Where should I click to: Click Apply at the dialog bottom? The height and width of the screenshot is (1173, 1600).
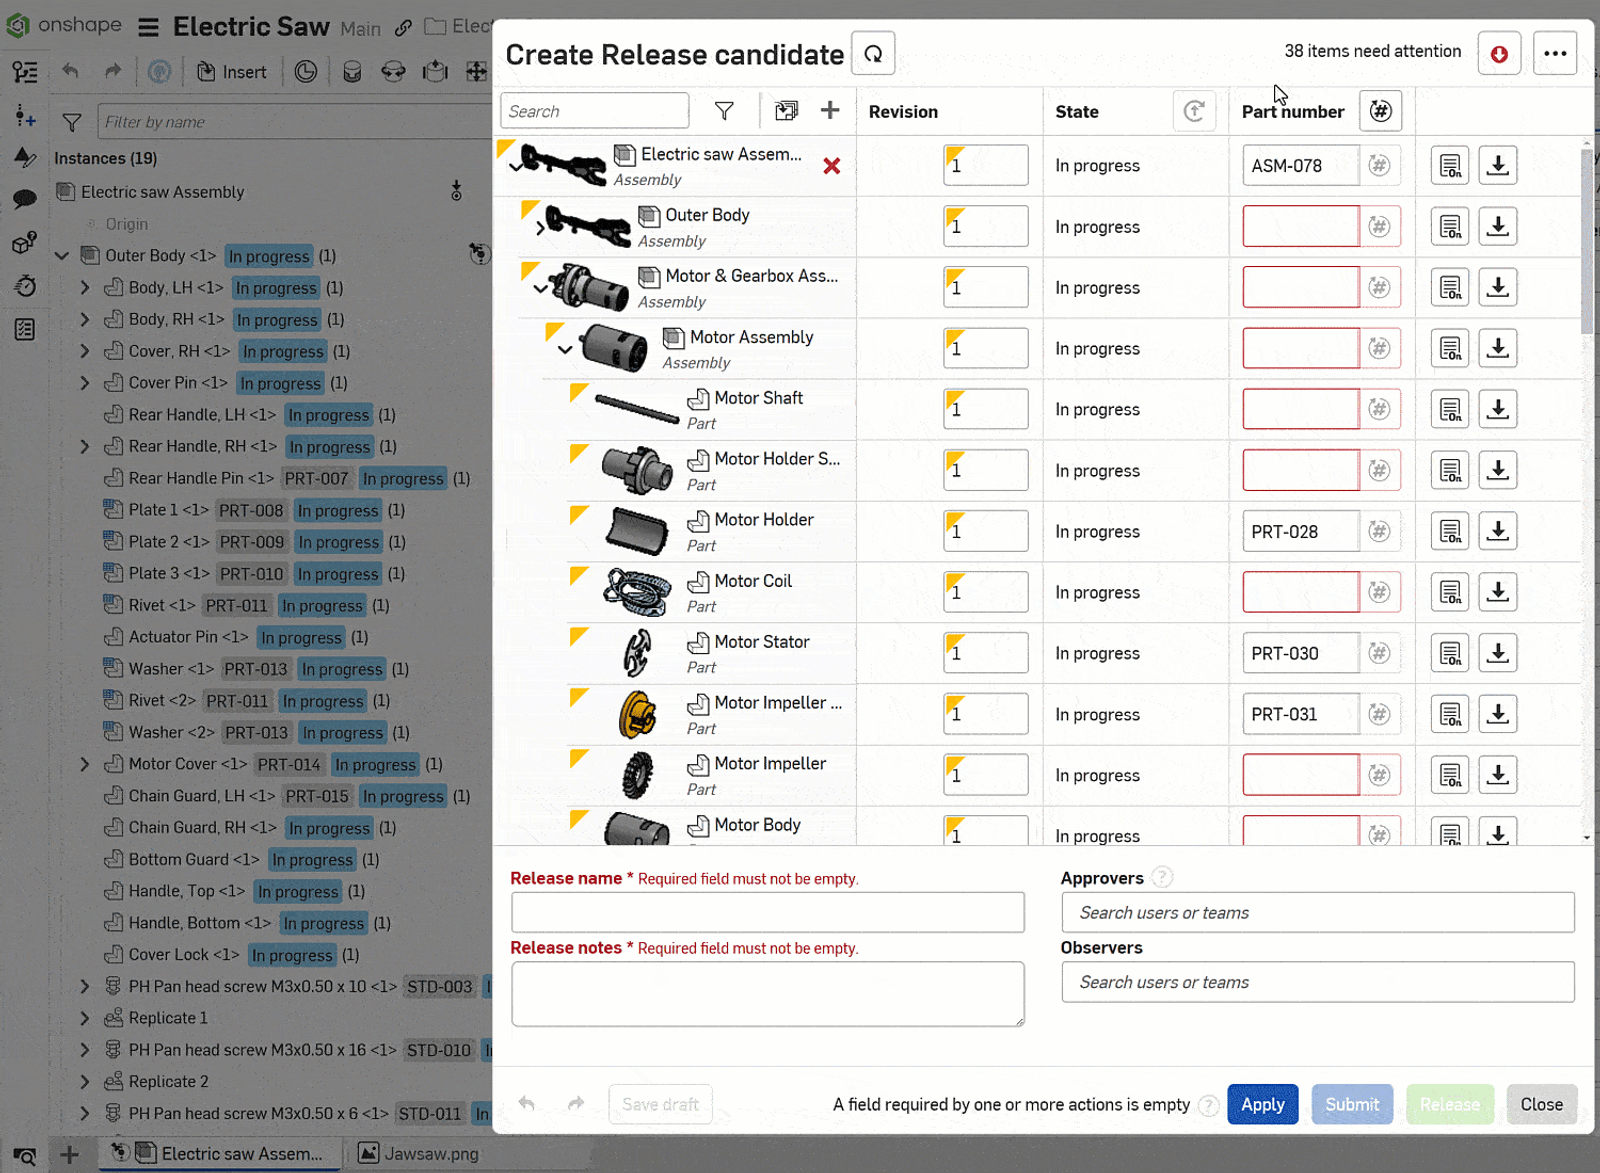(x=1262, y=1104)
